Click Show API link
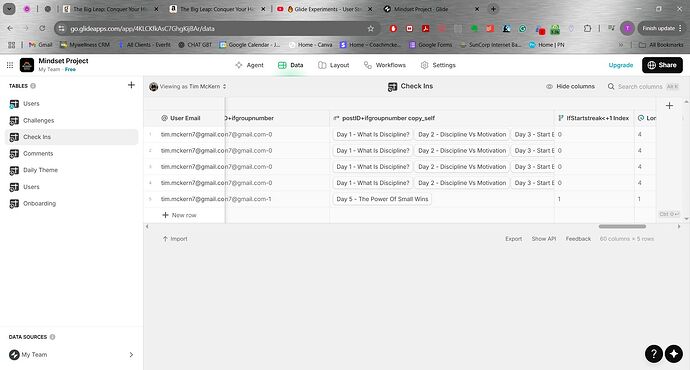Screen dimensions: 690x370 click(544, 239)
